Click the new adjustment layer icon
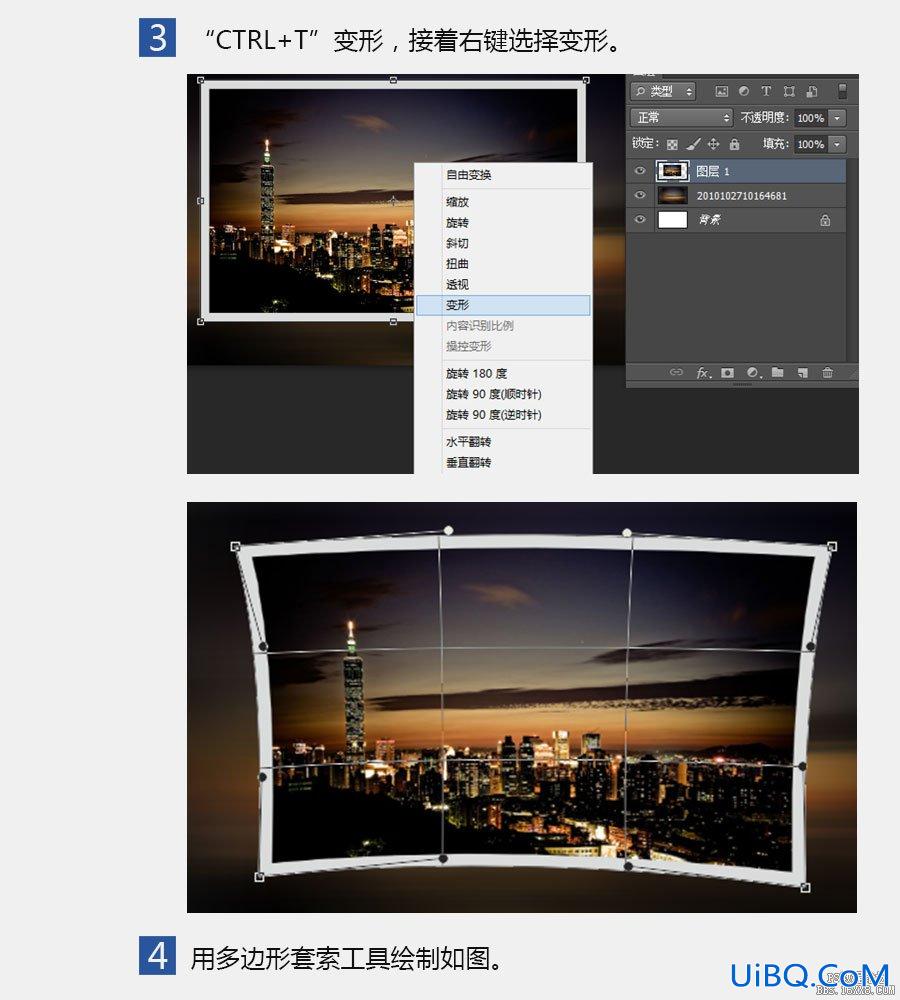 (753, 372)
